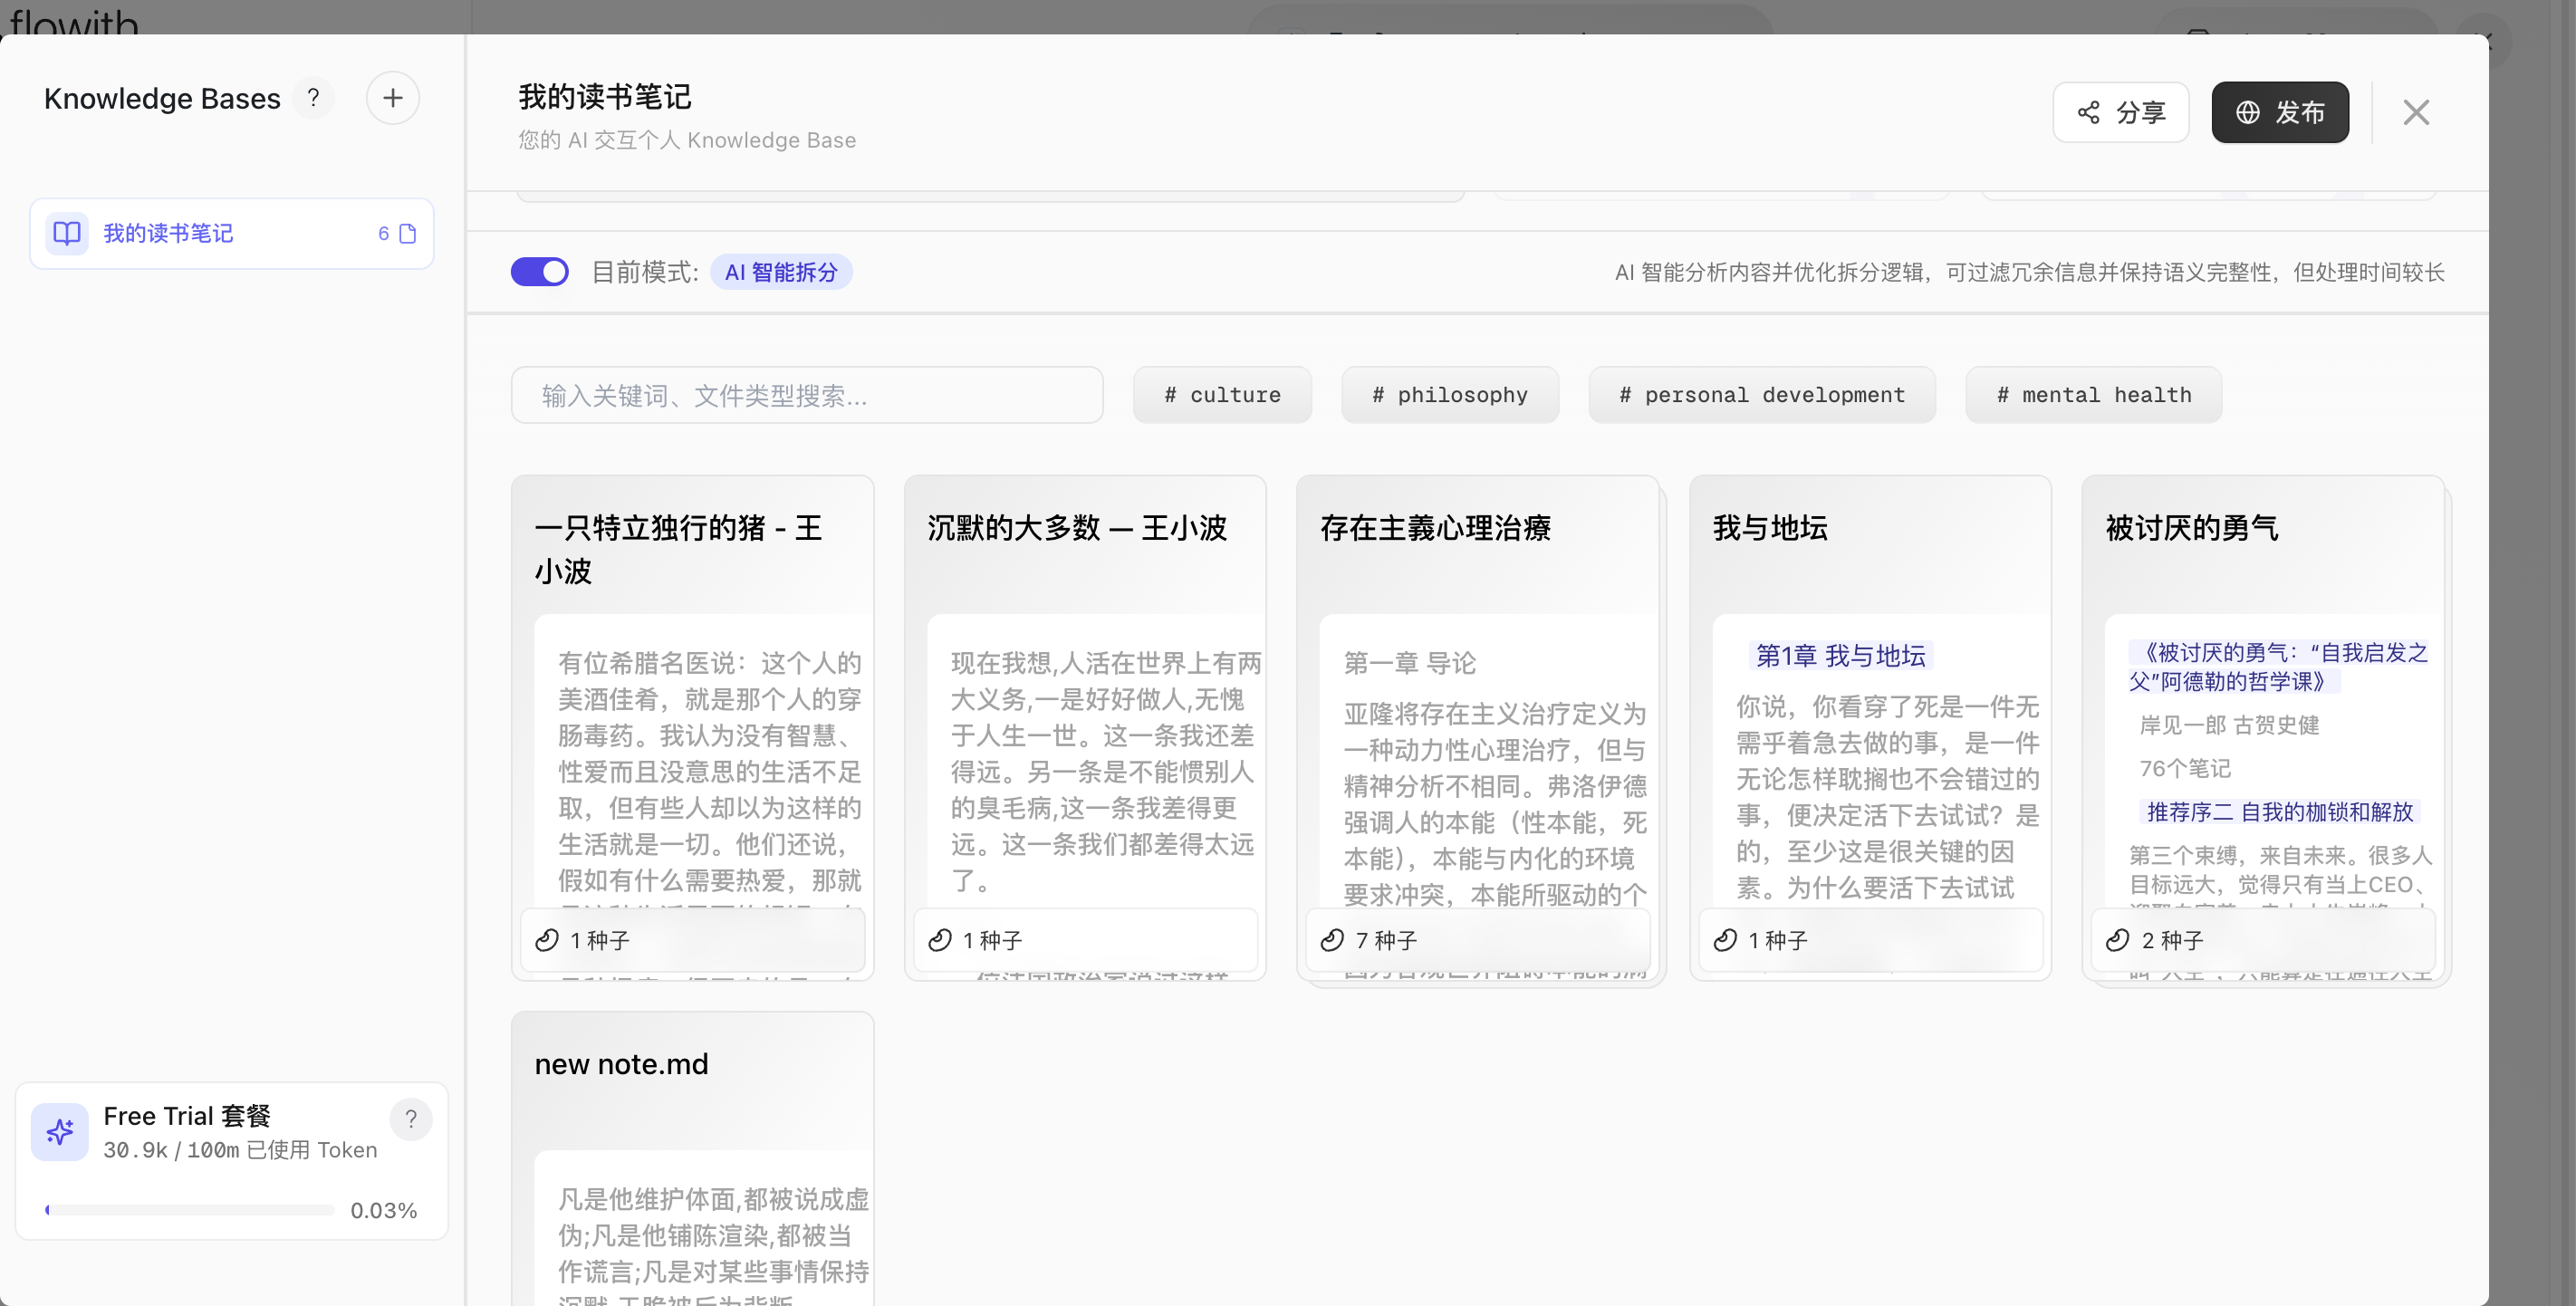Select the # philosophy tag filter

pos(1449,395)
